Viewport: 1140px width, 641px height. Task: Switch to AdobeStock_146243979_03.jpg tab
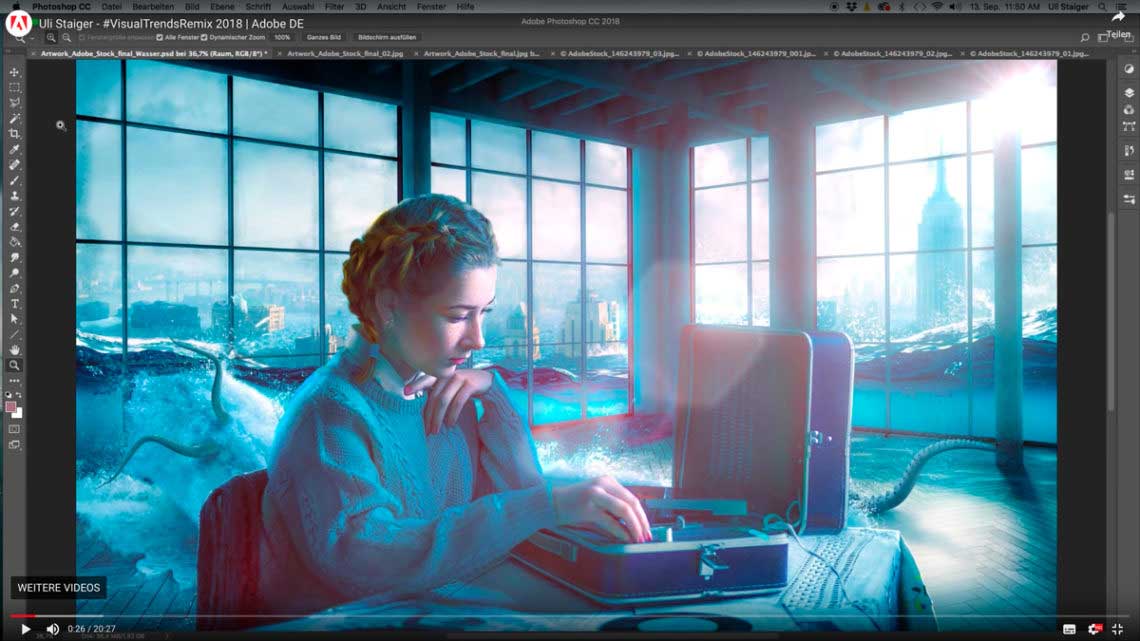tap(619, 54)
